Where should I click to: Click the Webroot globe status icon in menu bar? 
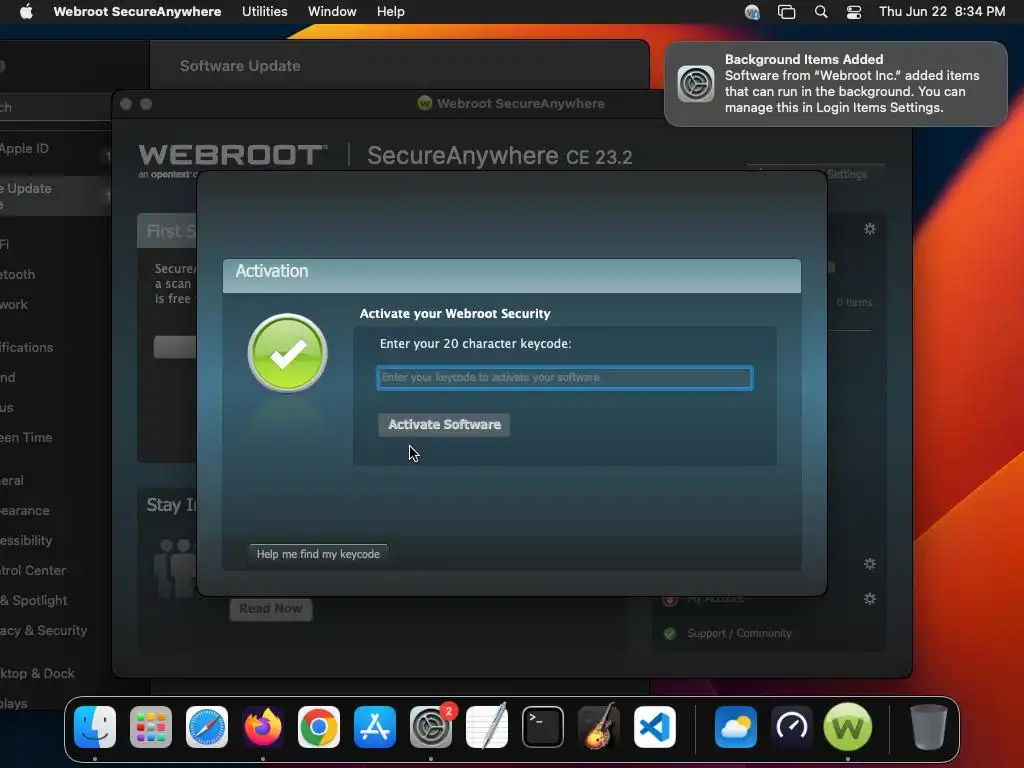(x=752, y=12)
